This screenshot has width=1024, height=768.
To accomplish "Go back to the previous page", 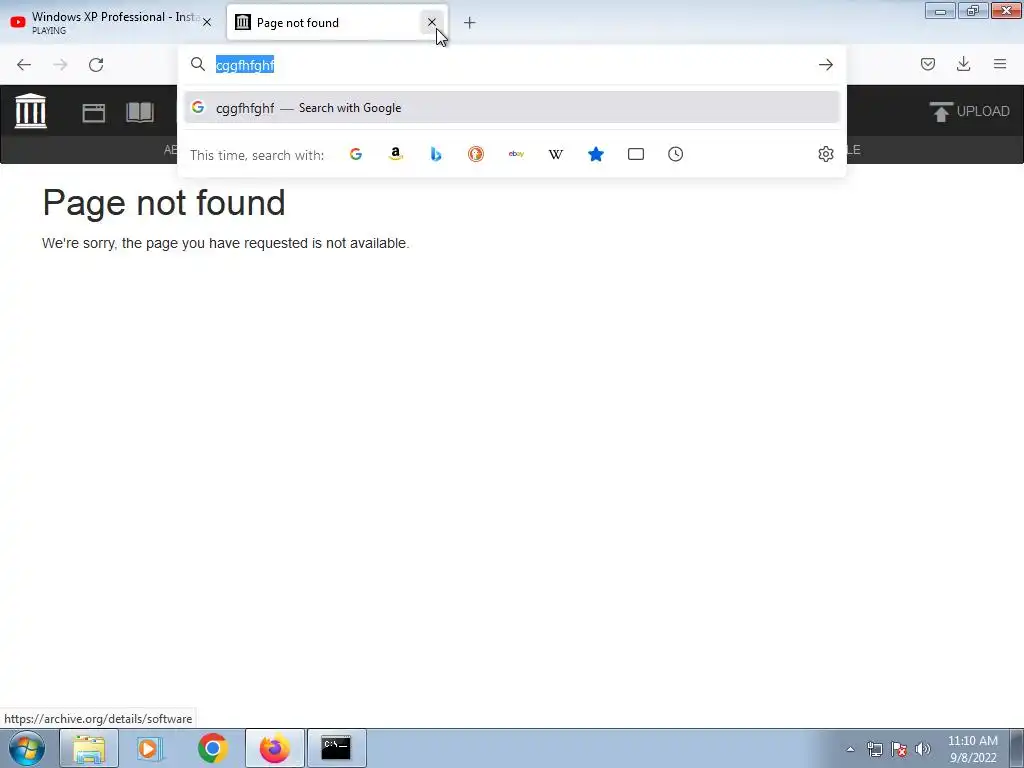I will point(24,65).
